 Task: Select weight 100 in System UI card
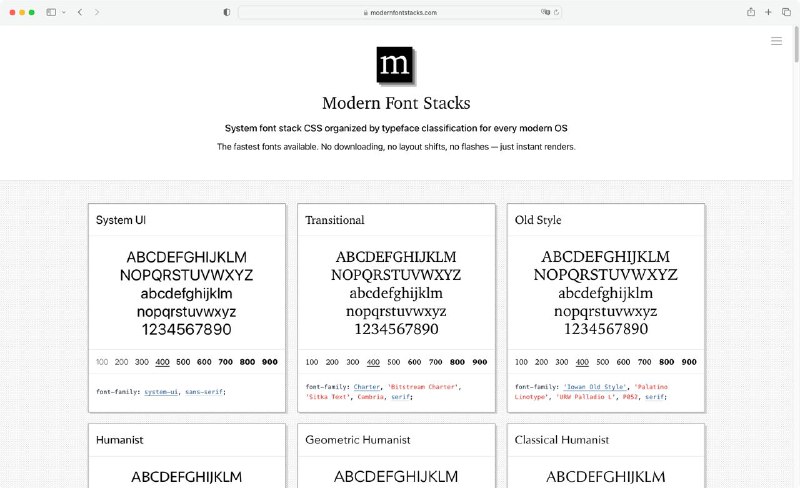pyautogui.click(x=102, y=362)
